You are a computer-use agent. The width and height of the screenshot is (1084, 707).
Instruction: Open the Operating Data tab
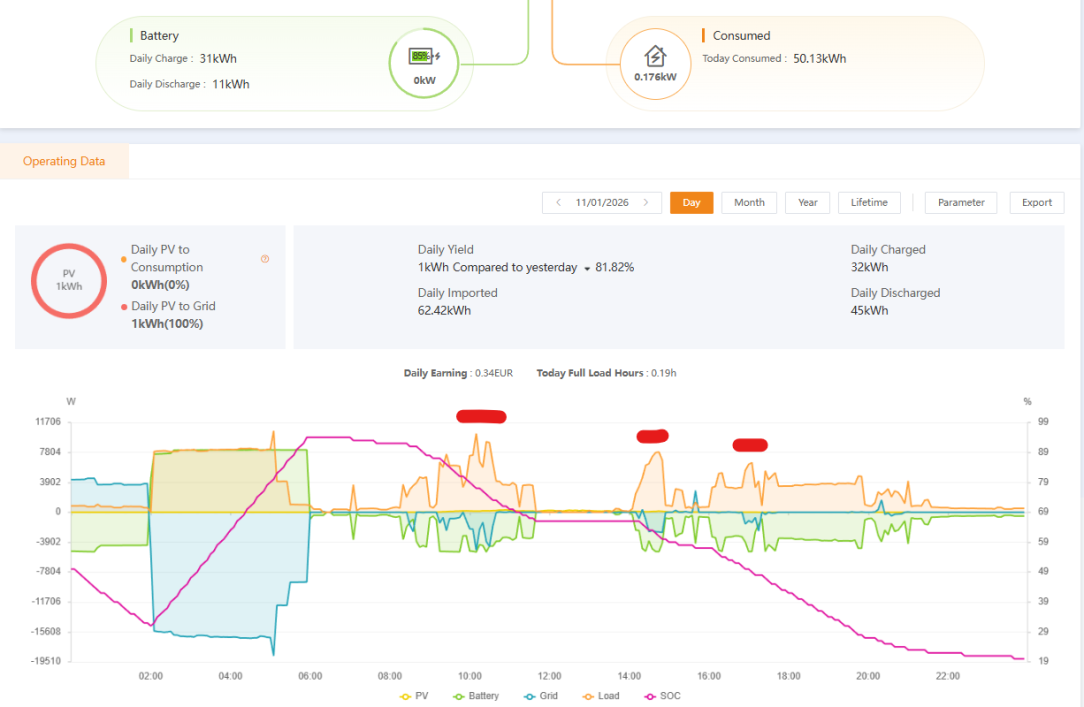(x=64, y=161)
